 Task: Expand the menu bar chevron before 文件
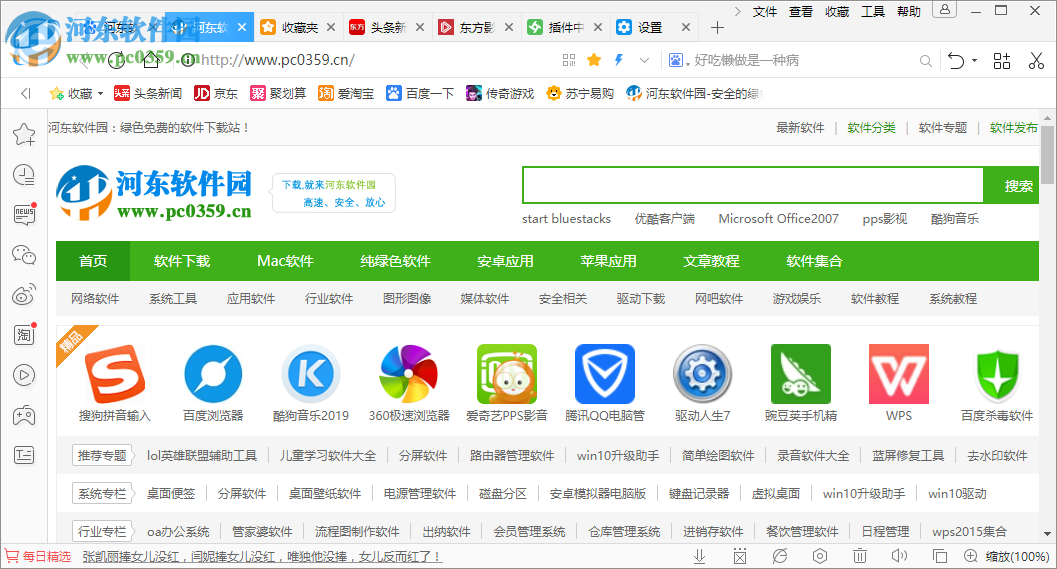point(737,11)
